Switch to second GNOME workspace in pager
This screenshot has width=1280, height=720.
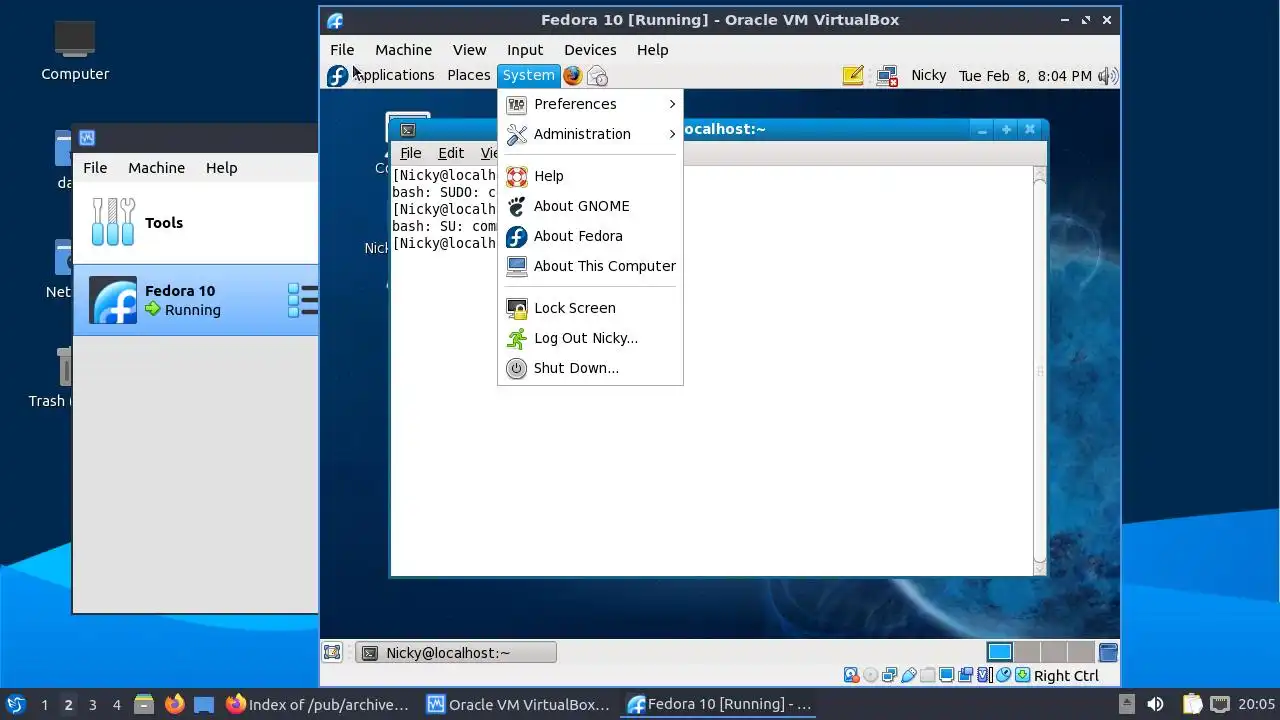(1027, 653)
